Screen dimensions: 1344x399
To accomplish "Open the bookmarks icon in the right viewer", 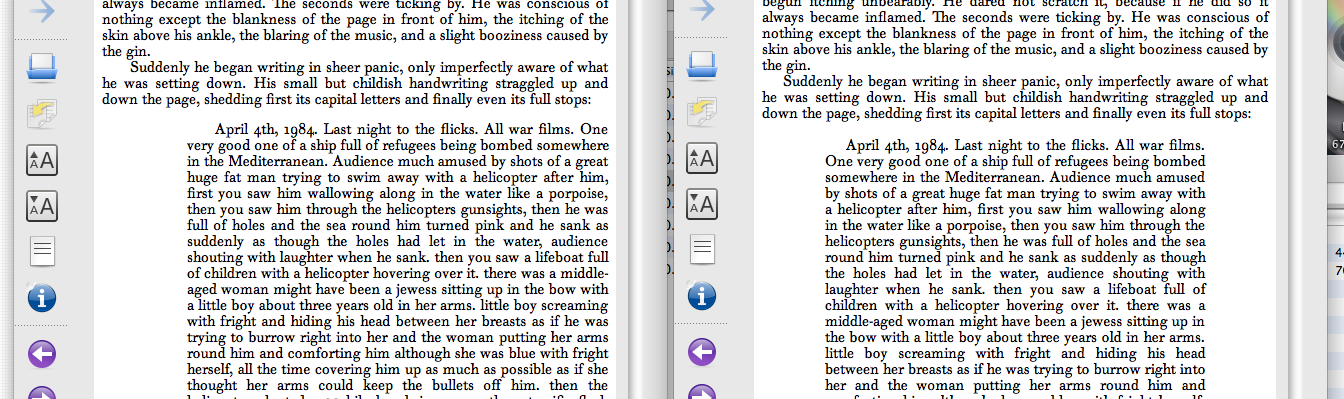I will [702, 113].
